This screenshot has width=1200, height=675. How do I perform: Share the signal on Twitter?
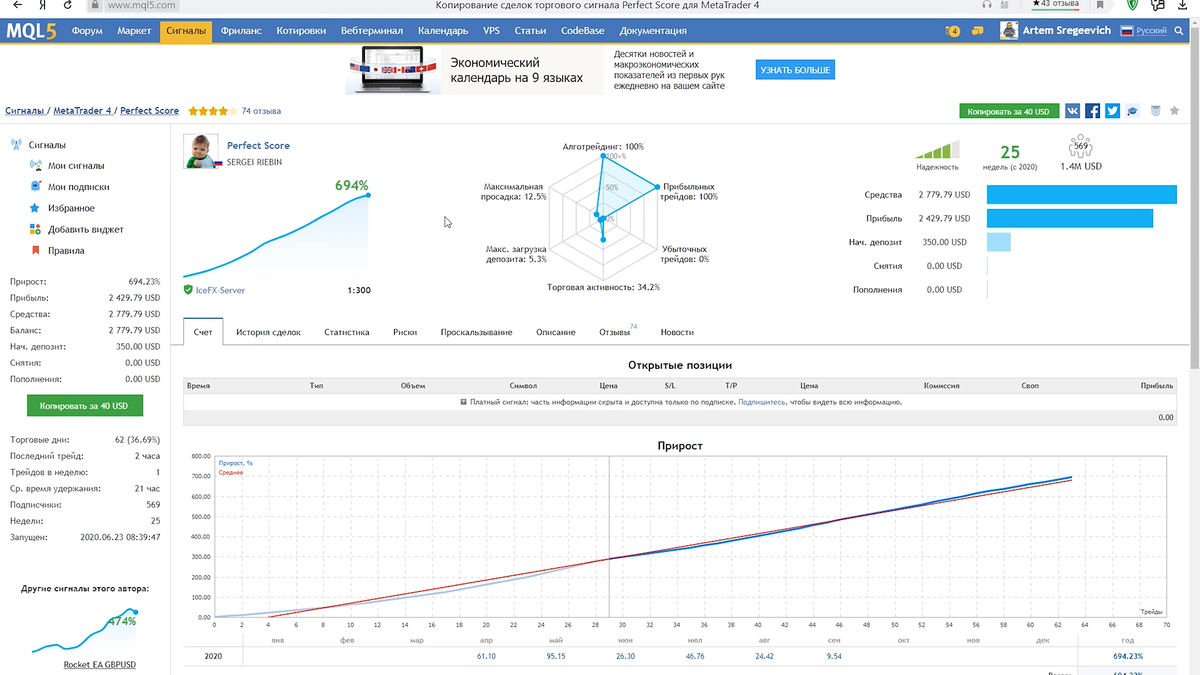pyautogui.click(x=1113, y=111)
